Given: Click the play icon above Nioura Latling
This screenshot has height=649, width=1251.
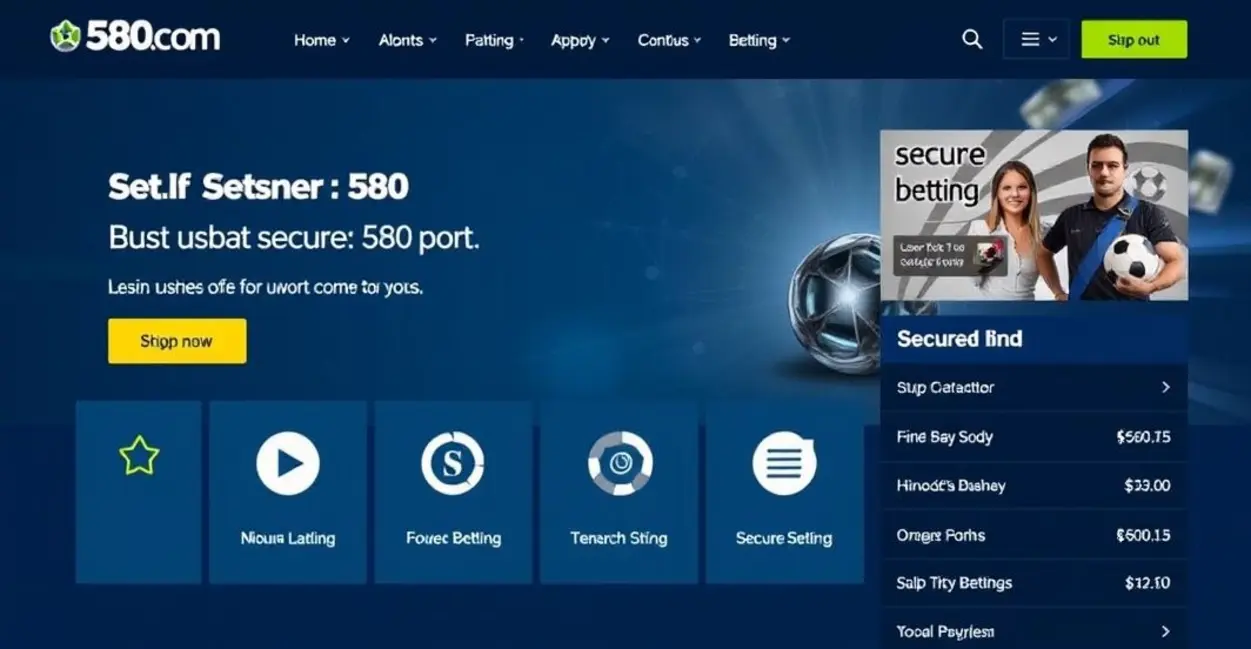Looking at the screenshot, I should (x=288, y=463).
